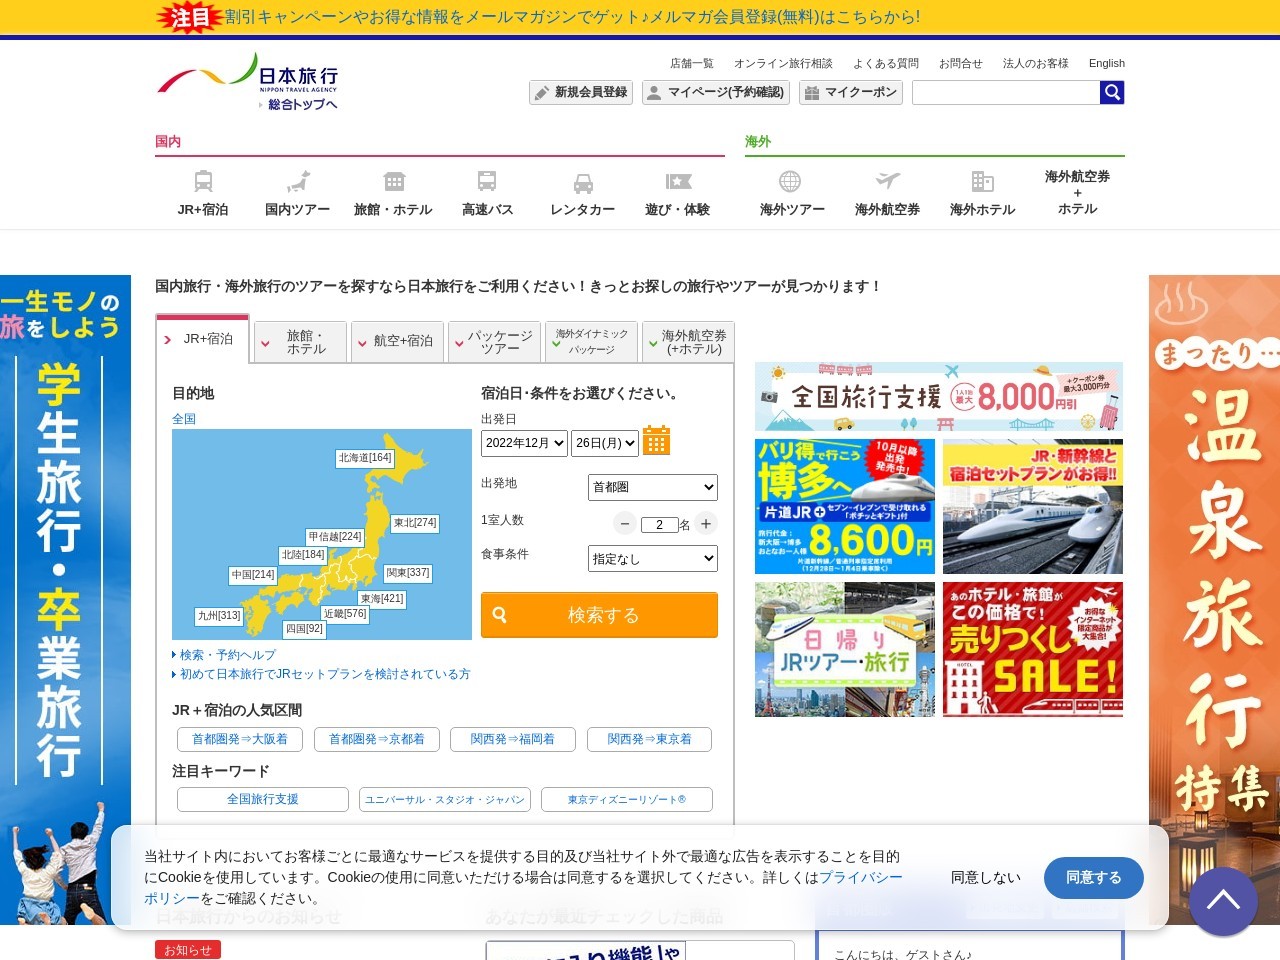The image size is (1280, 960).
Task: Click 新規会員登録 button
Action: (x=581, y=93)
